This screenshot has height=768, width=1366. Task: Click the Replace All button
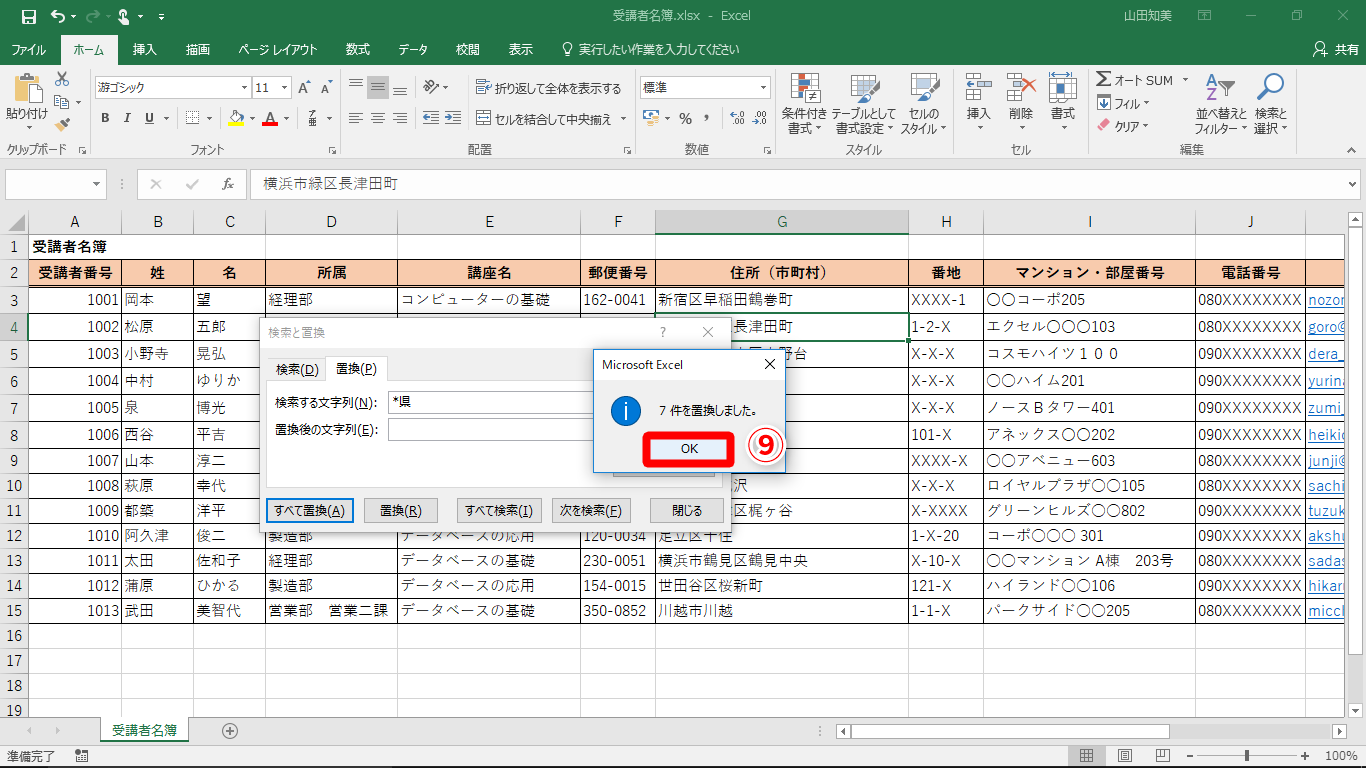click(x=310, y=511)
